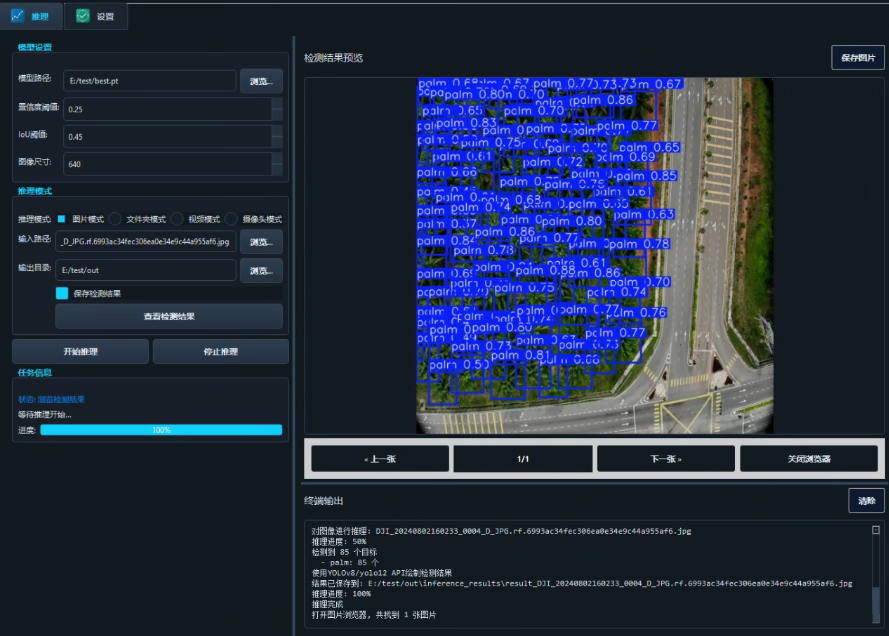Toggle the 保存检测结果 checkbox
This screenshot has height=636, width=889.
coord(62,293)
